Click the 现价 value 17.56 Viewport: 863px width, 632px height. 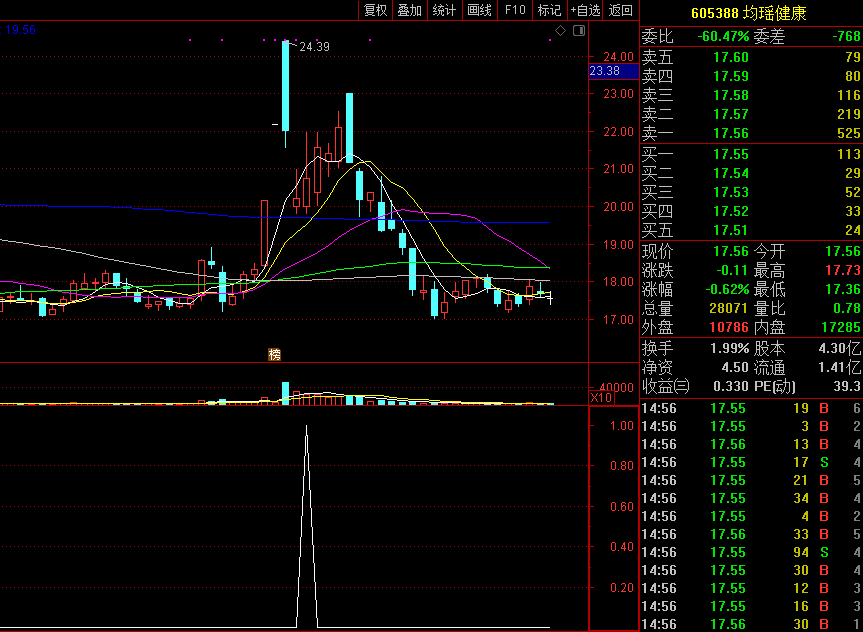(x=731, y=252)
